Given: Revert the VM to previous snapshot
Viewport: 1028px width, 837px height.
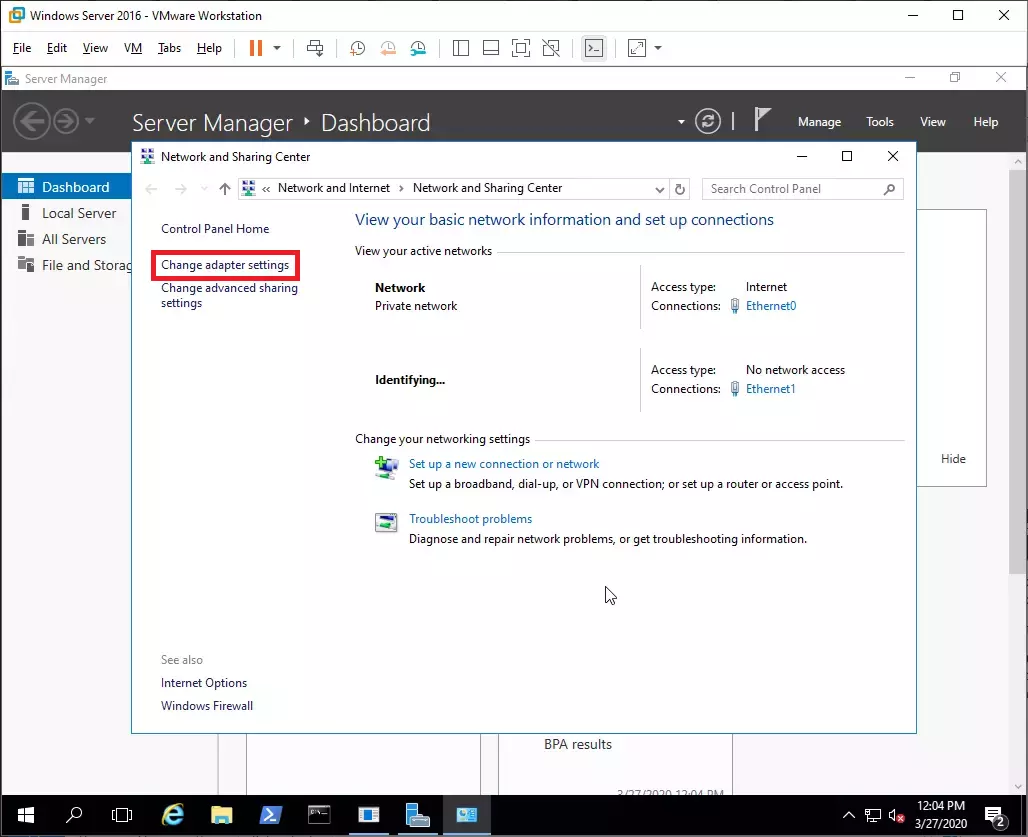Looking at the screenshot, I should (388, 48).
